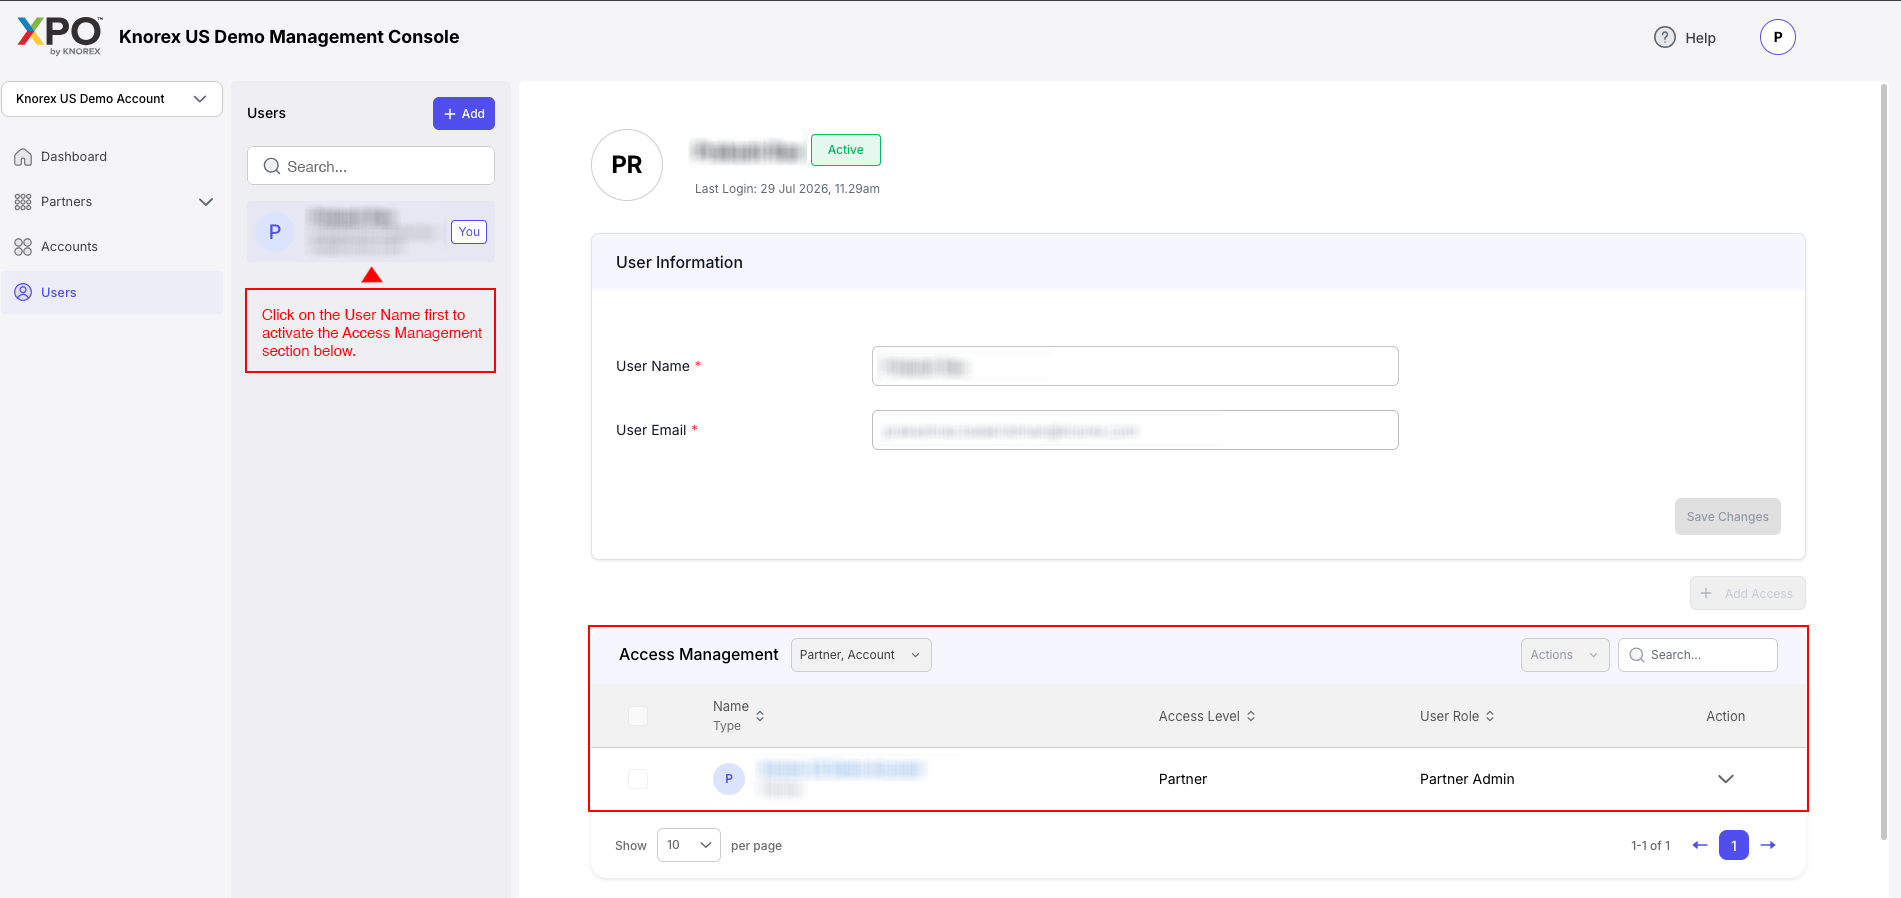Image resolution: width=1901 pixels, height=898 pixels.
Task: Click magnifier icon in Access Management search
Action: coord(1637,655)
